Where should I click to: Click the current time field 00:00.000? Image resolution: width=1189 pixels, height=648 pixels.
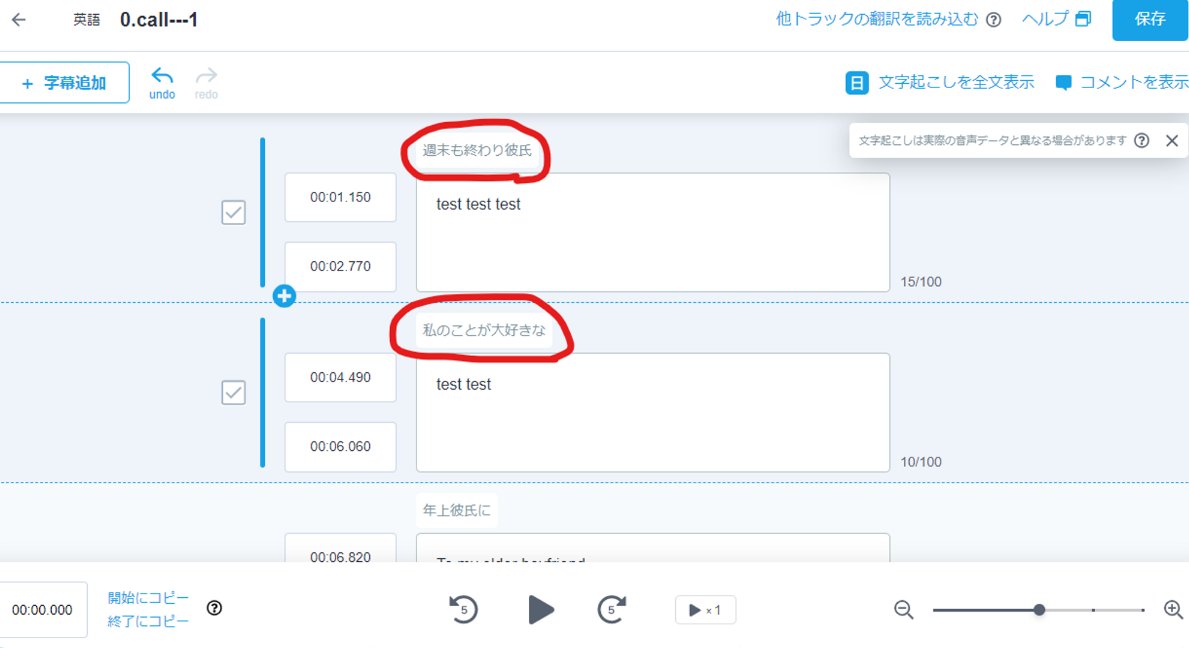pyautogui.click(x=42, y=610)
